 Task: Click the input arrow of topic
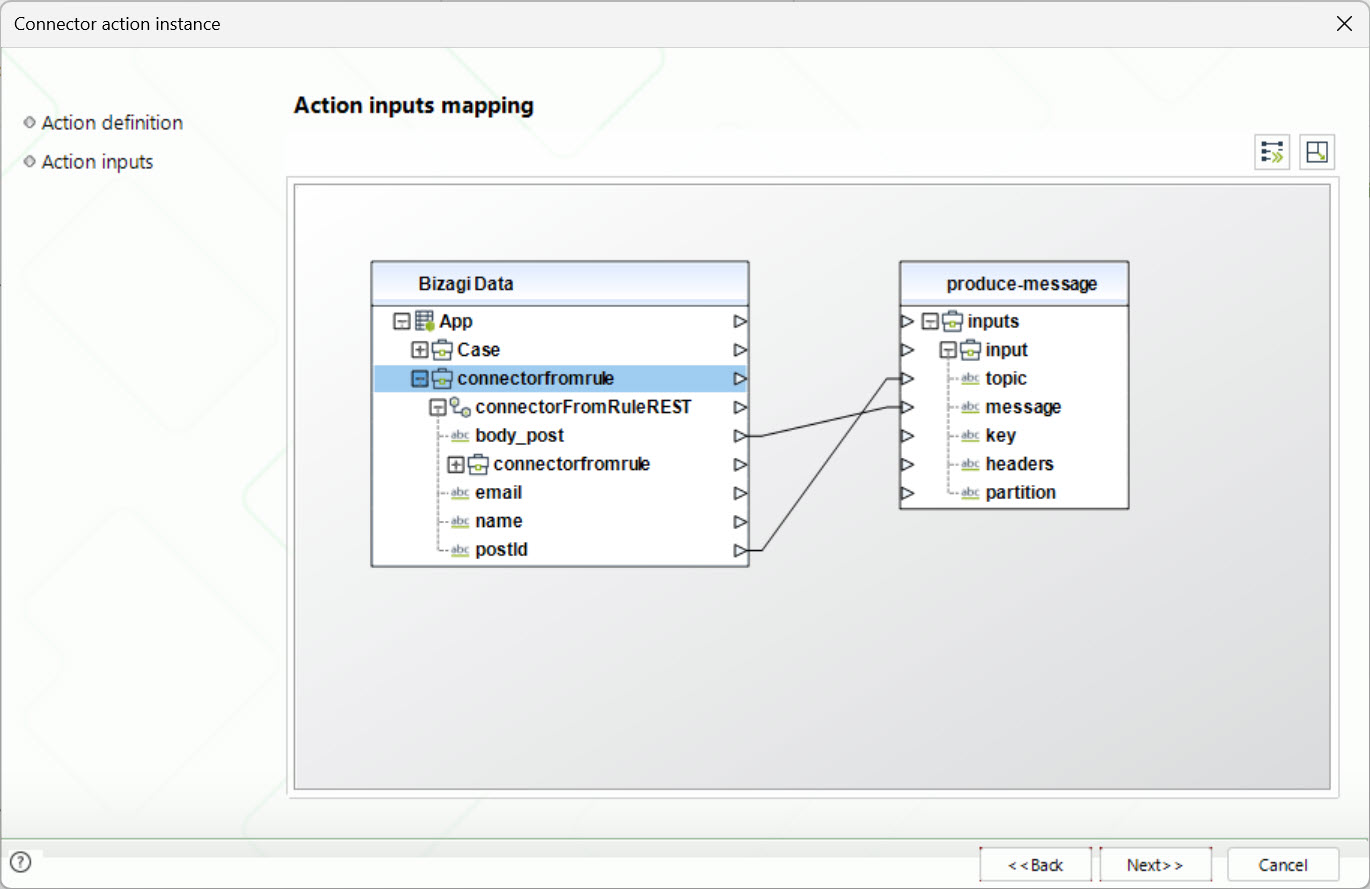click(908, 378)
